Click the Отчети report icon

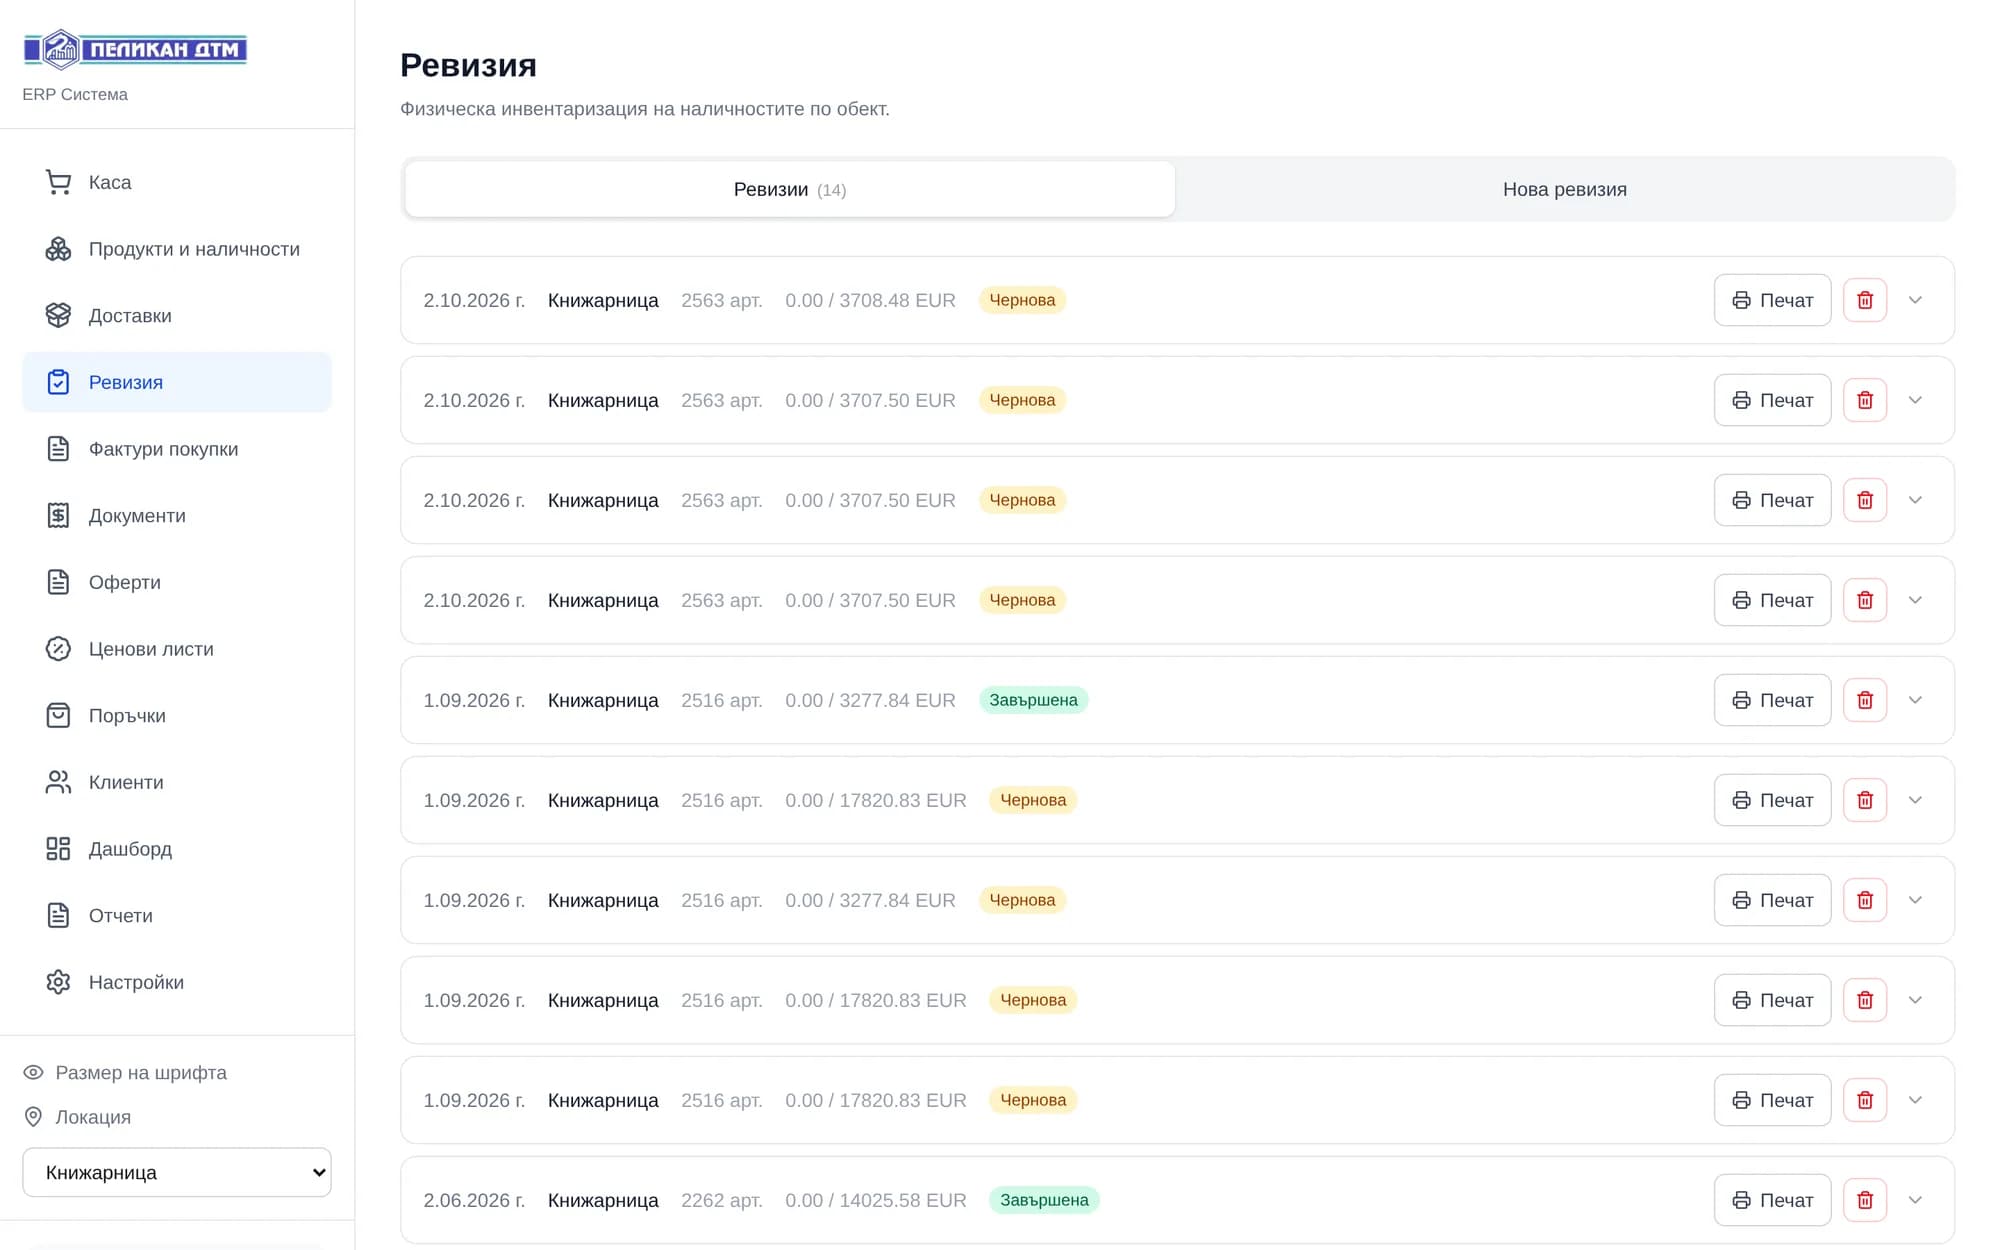pos(58,915)
